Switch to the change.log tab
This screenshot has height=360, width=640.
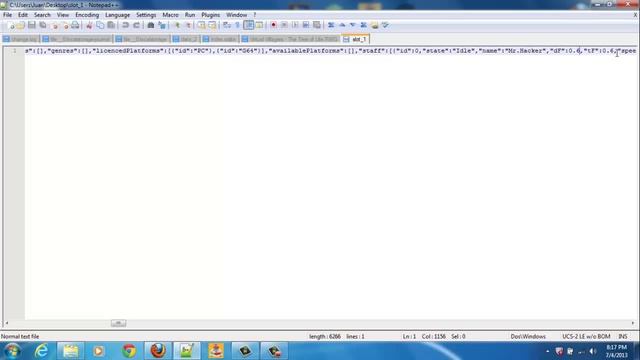pos(20,39)
